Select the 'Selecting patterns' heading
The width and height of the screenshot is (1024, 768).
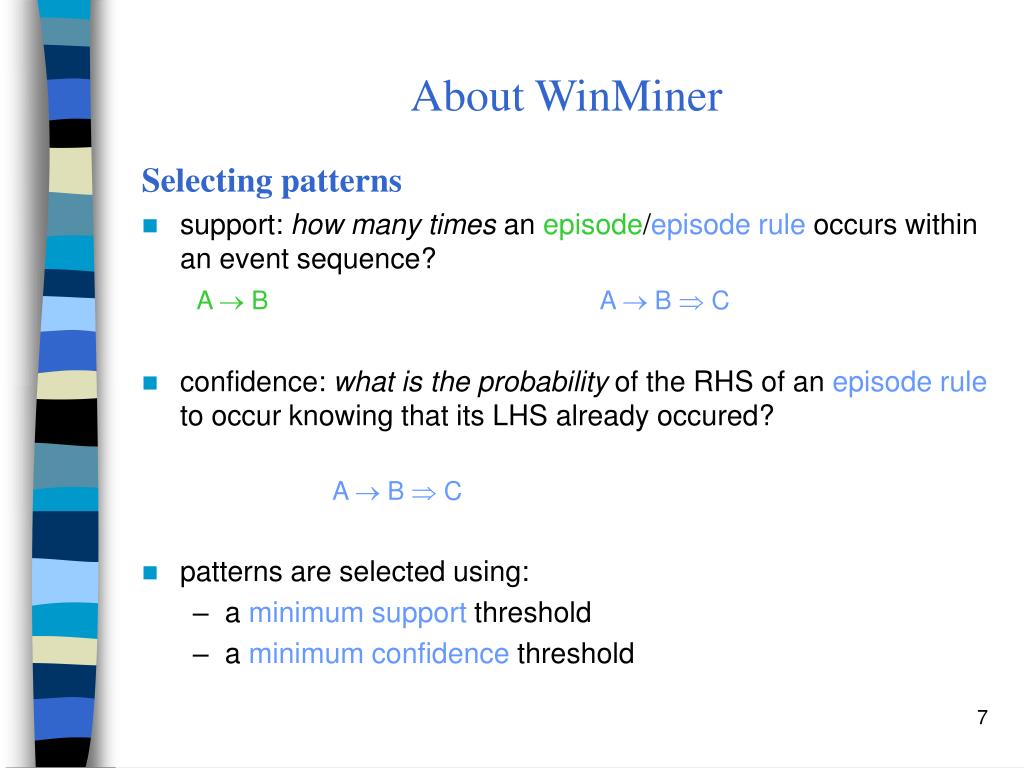point(272,181)
